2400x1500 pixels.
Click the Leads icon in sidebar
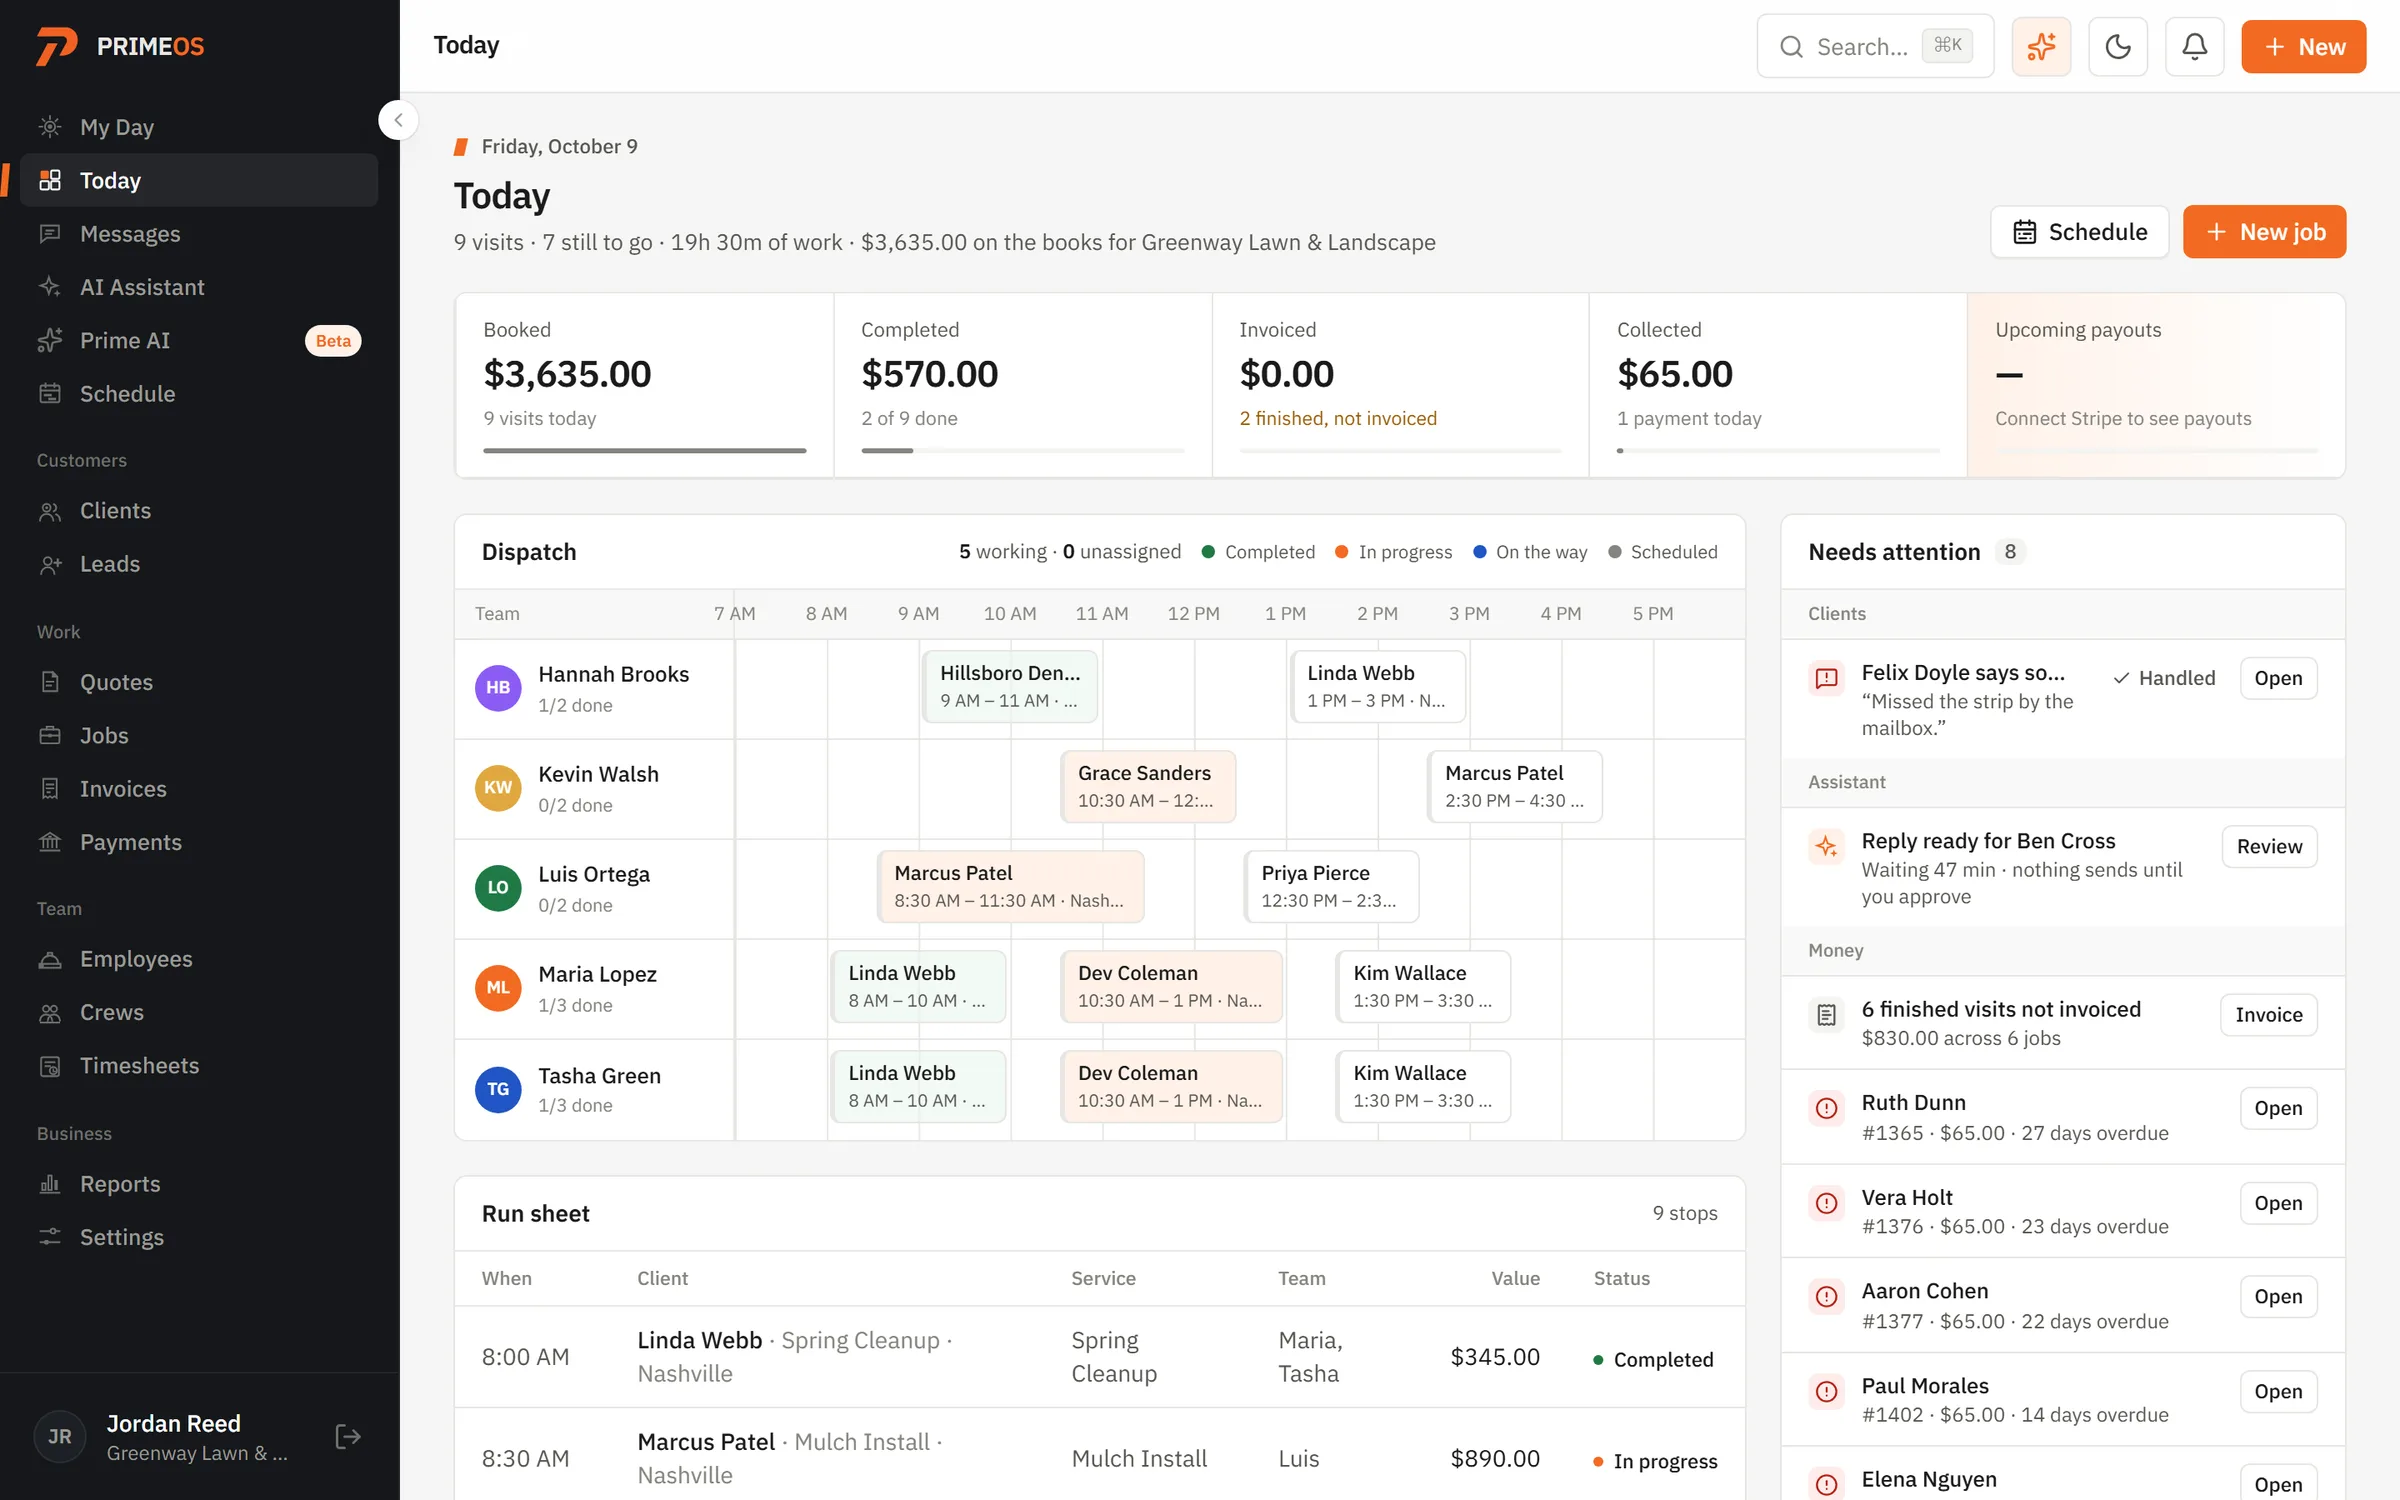click(x=50, y=564)
